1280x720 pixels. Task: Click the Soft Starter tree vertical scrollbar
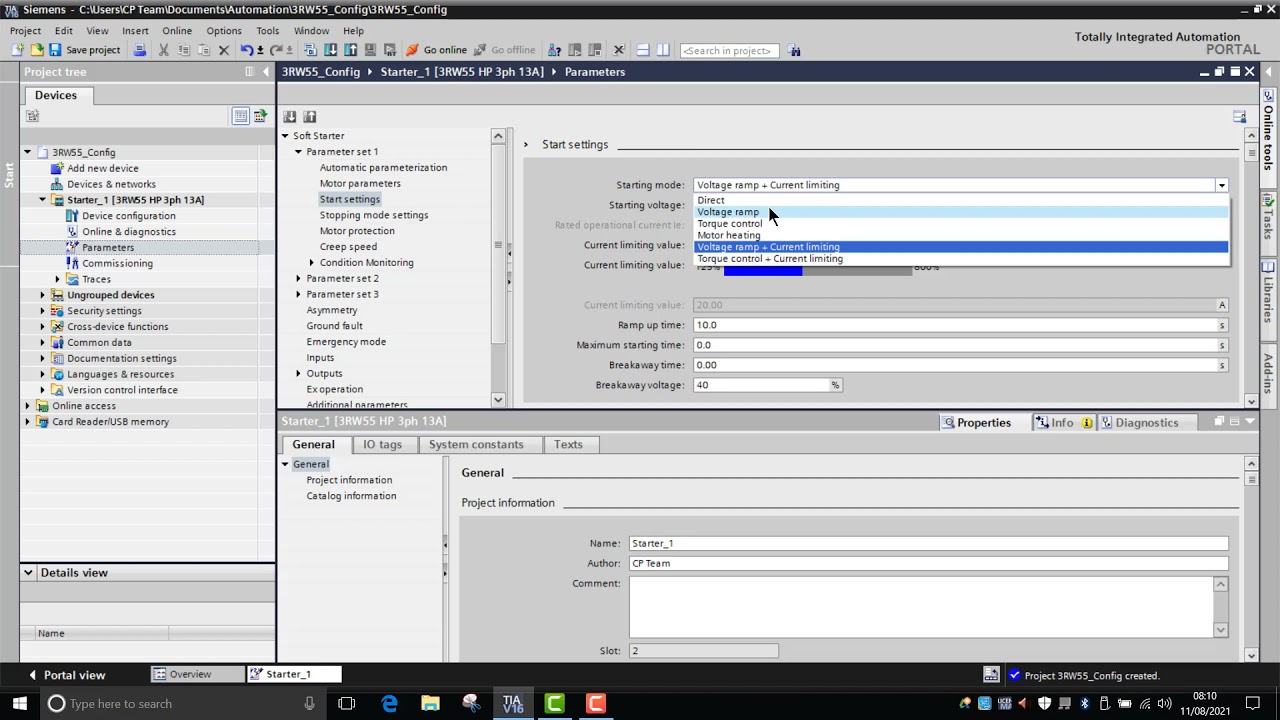pos(498,268)
